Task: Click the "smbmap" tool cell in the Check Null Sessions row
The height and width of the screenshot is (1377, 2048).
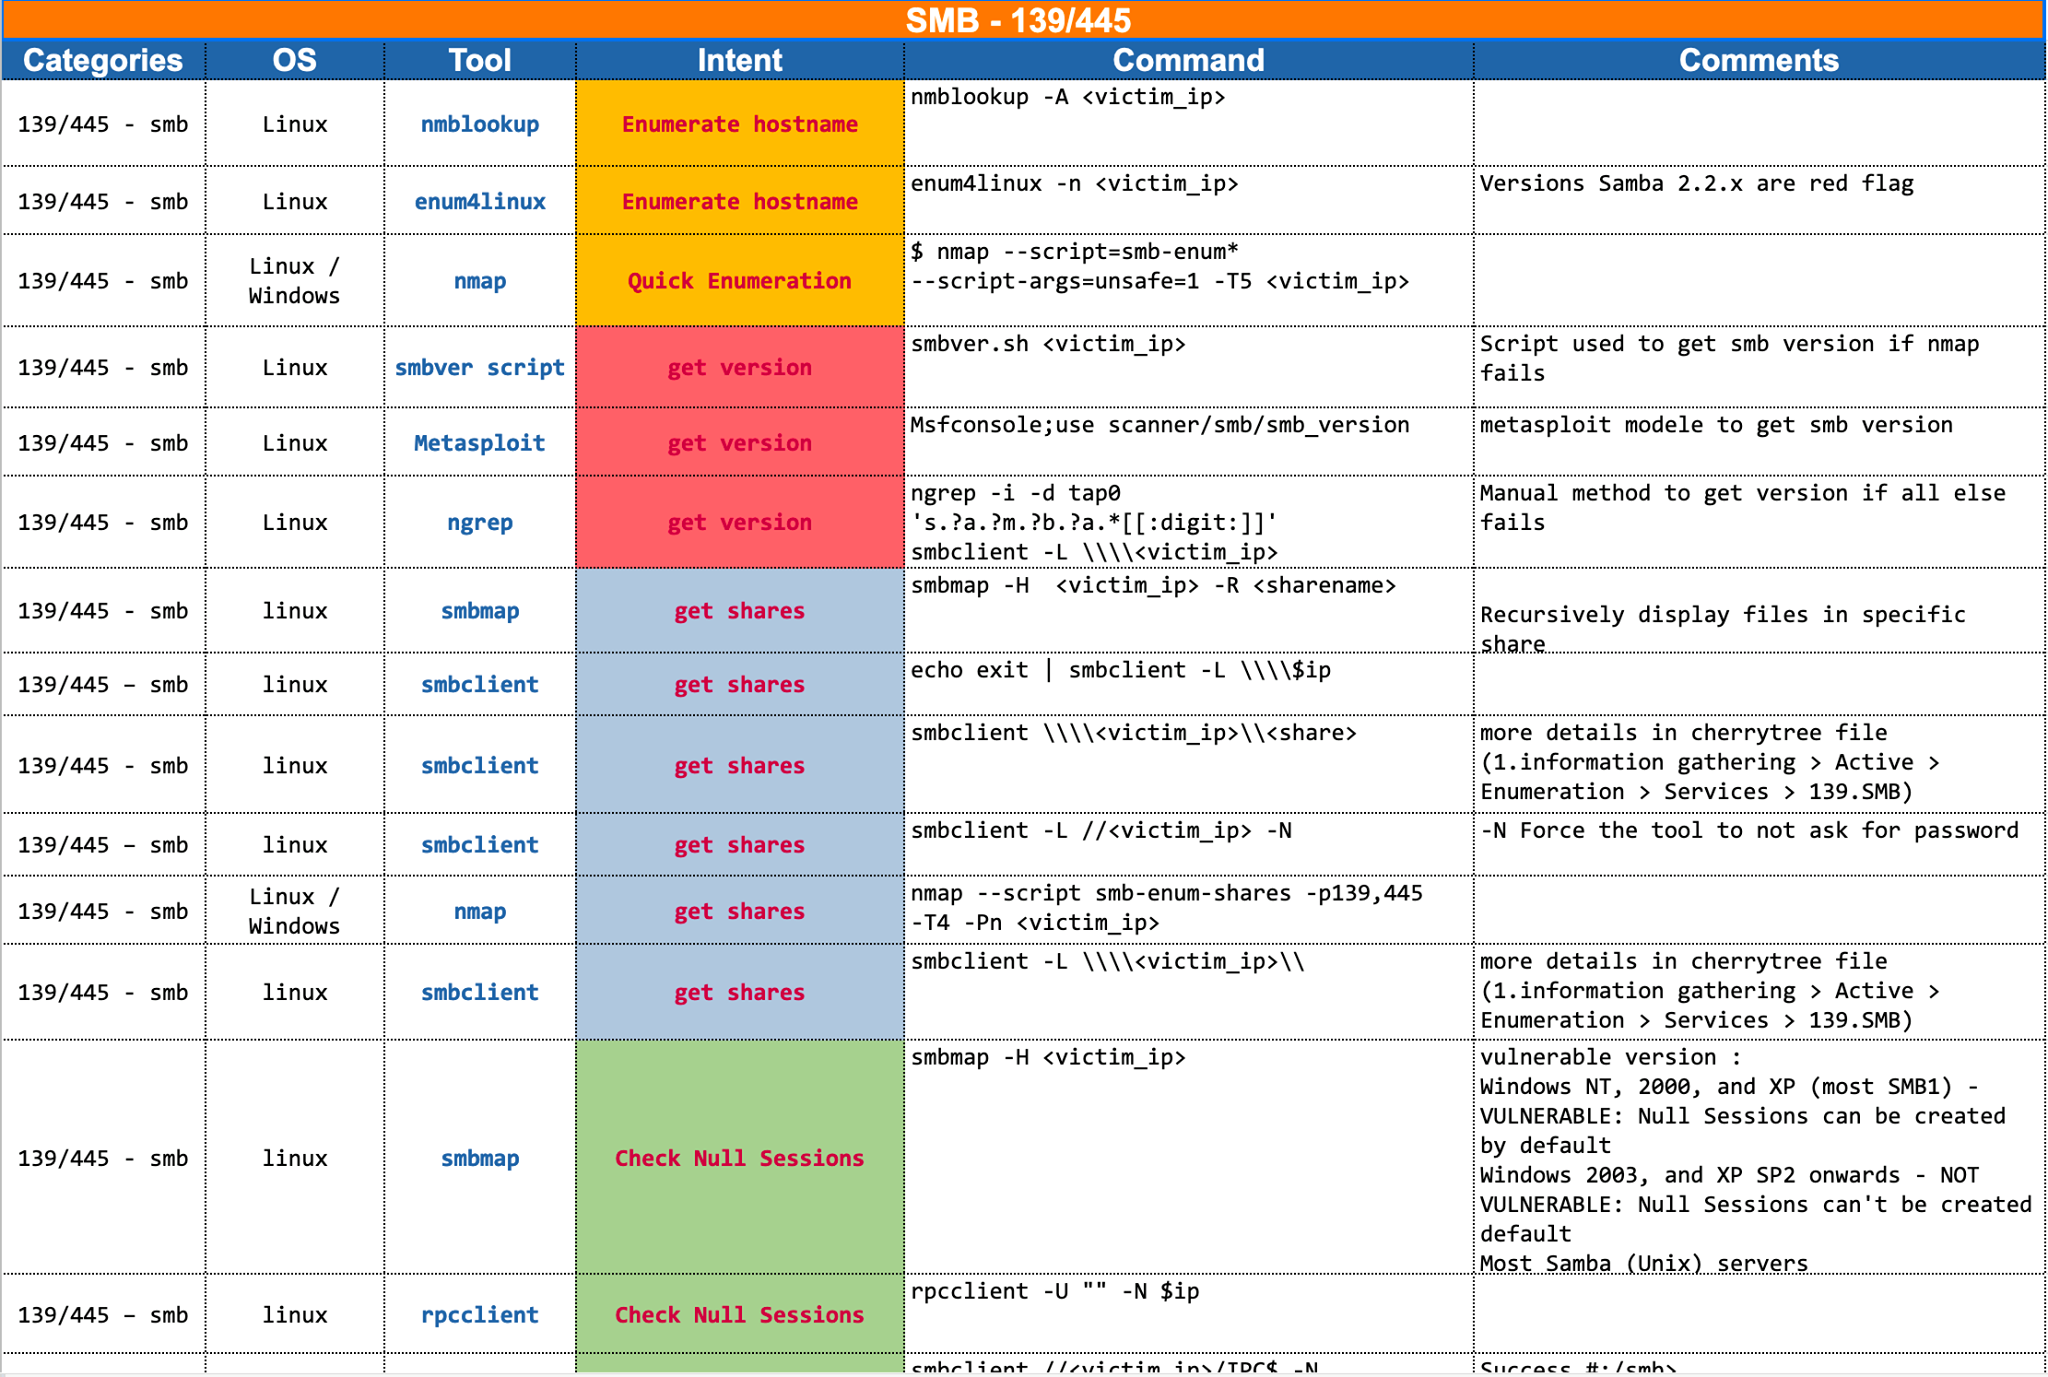Action: [x=480, y=1158]
